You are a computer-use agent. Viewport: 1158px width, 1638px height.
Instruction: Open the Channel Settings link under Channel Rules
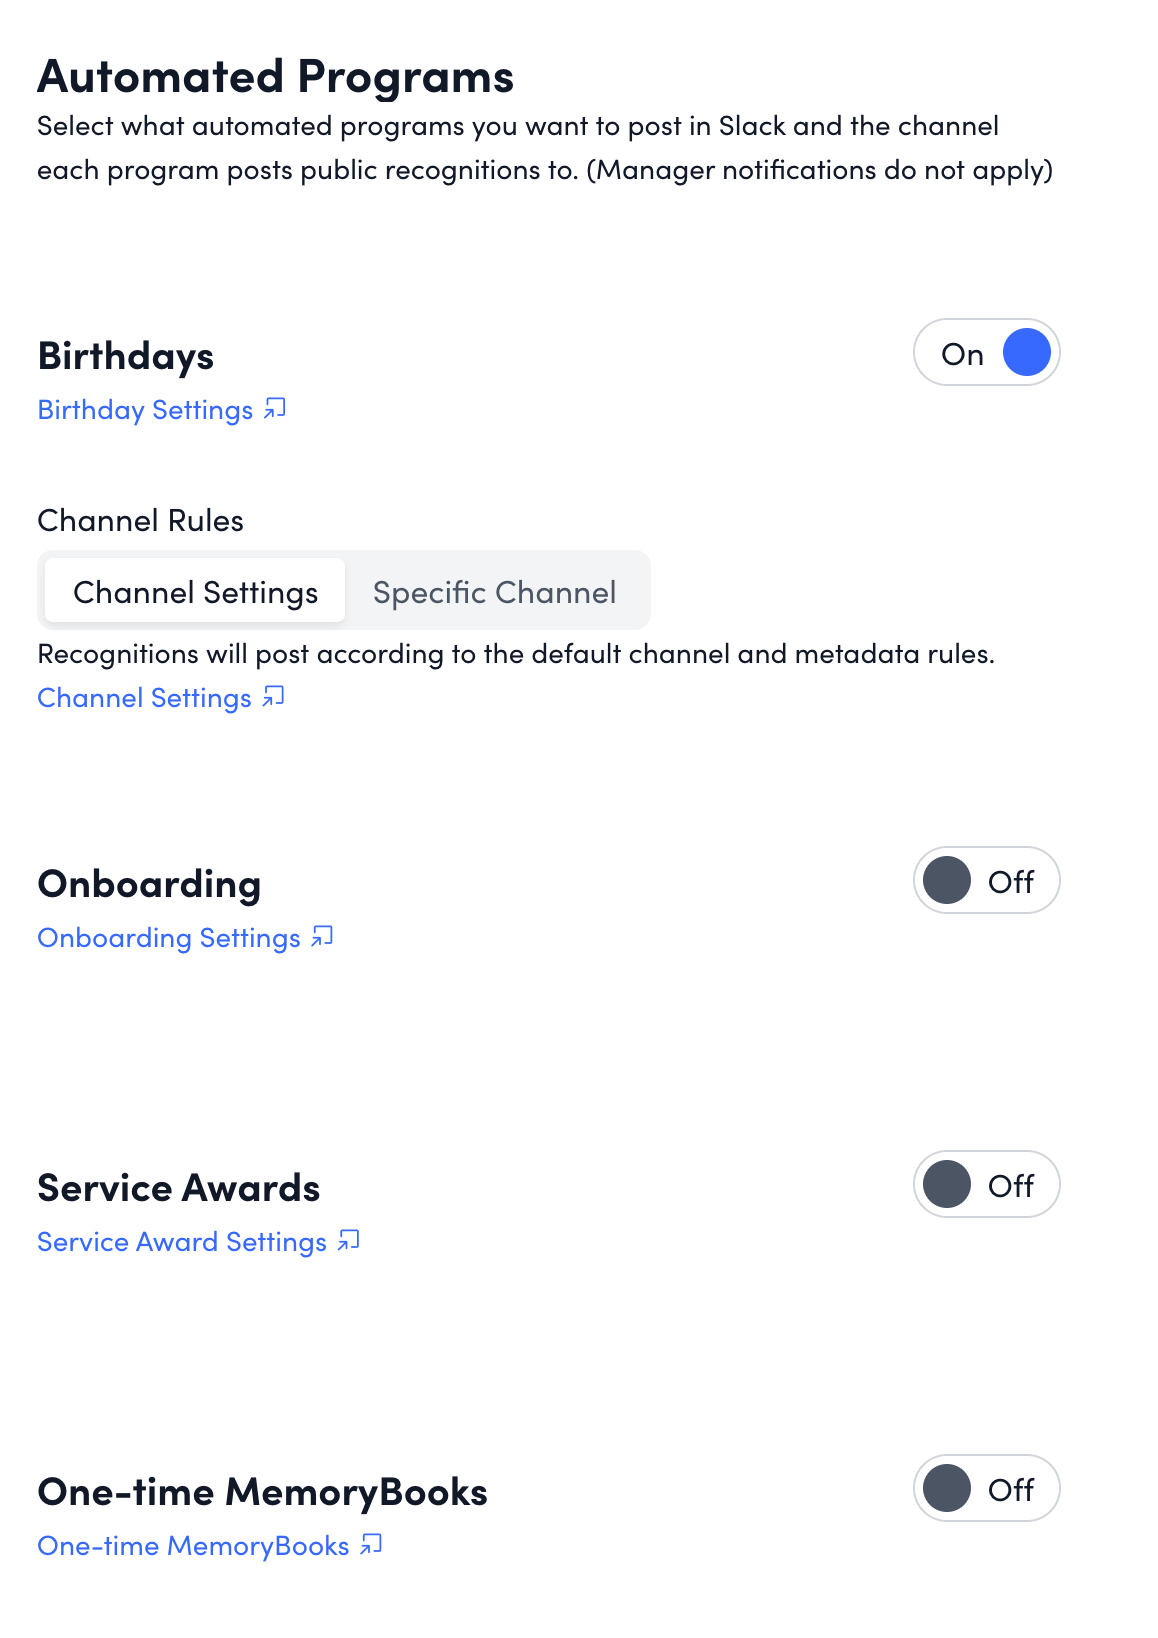[144, 697]
